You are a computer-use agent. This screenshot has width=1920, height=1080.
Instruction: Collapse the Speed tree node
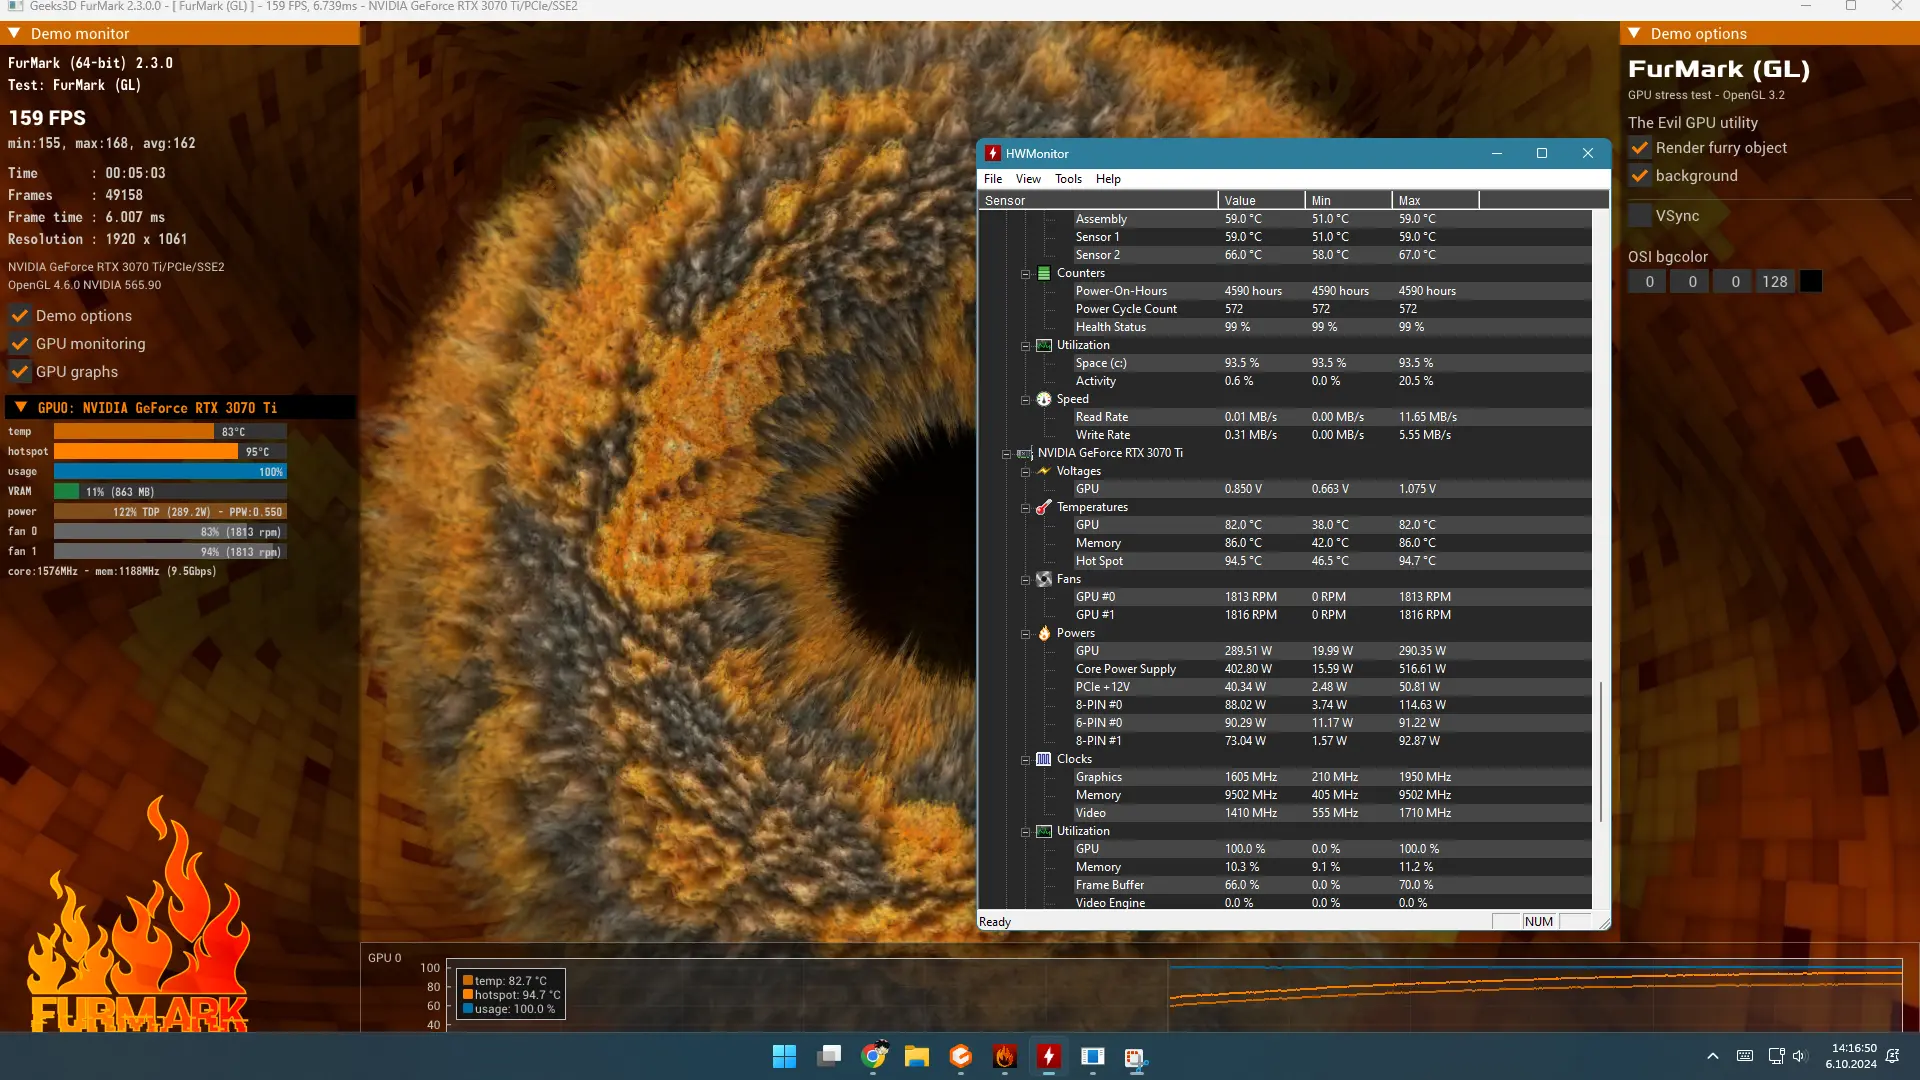point(1025,399)
